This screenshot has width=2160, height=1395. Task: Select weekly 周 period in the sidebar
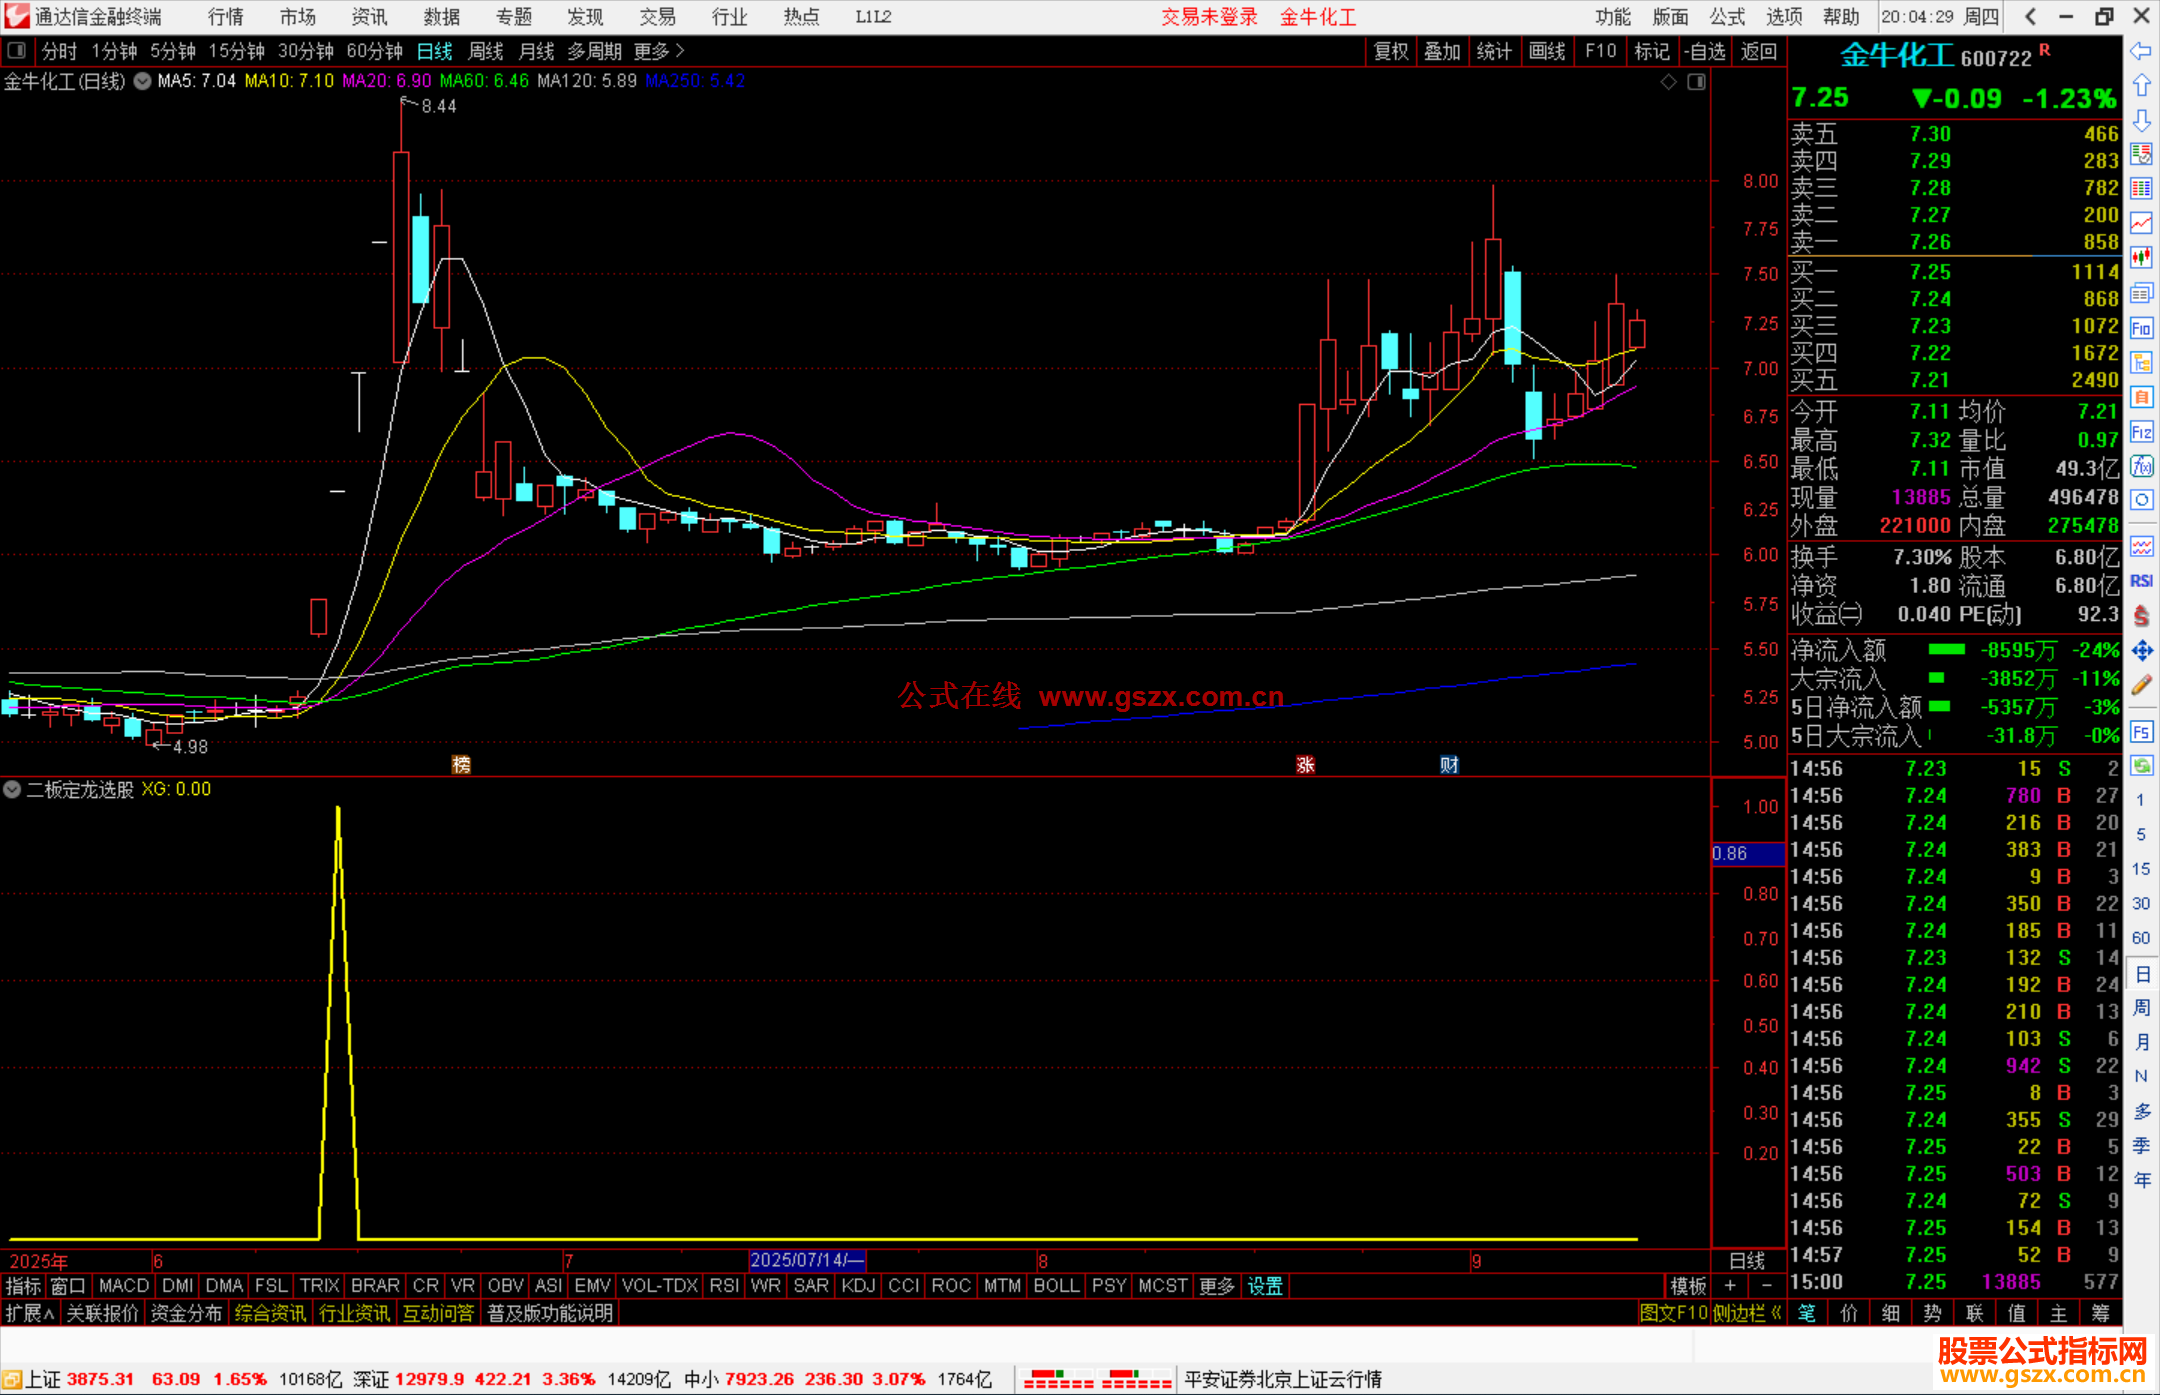(x=2142, y=1007)
